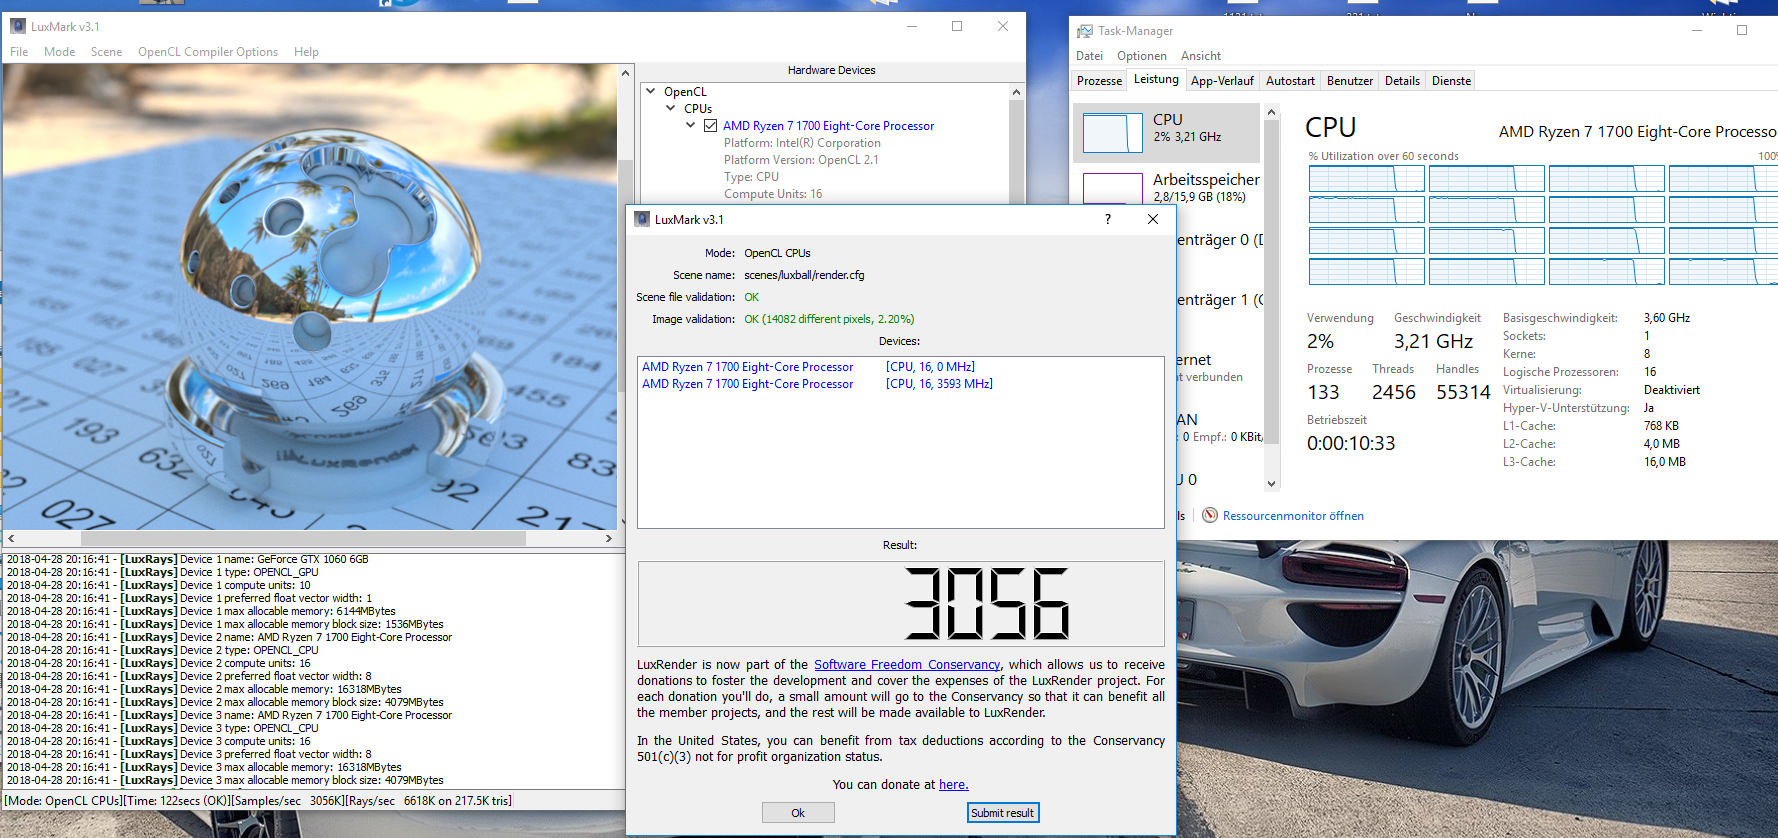
Task: Click the 'Platform: Intel(R) Corporation' row
Action: pos(802,143)
